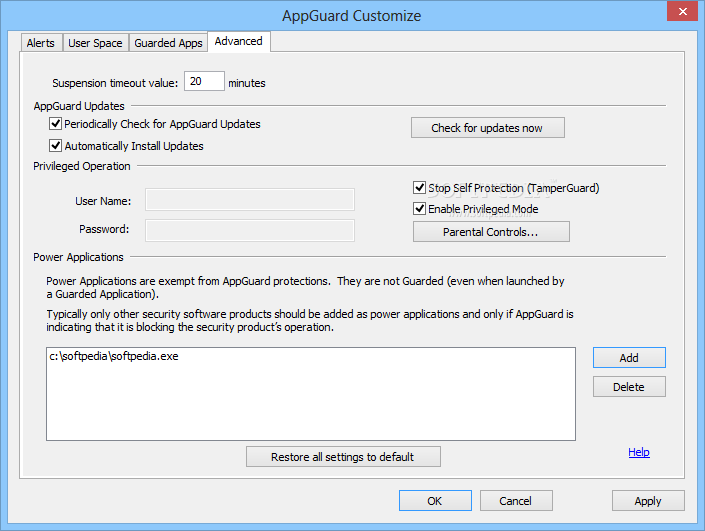The image size is (705, 531).
Task: Select c:\softpedia\softpedia.exe list entry
Action: point(114,356)
